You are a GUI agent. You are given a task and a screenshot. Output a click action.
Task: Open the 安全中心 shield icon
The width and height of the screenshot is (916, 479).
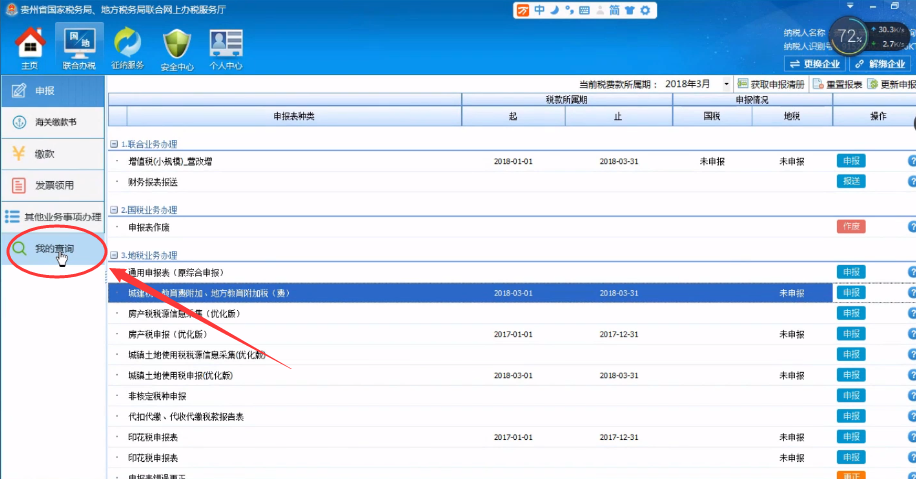177,47
